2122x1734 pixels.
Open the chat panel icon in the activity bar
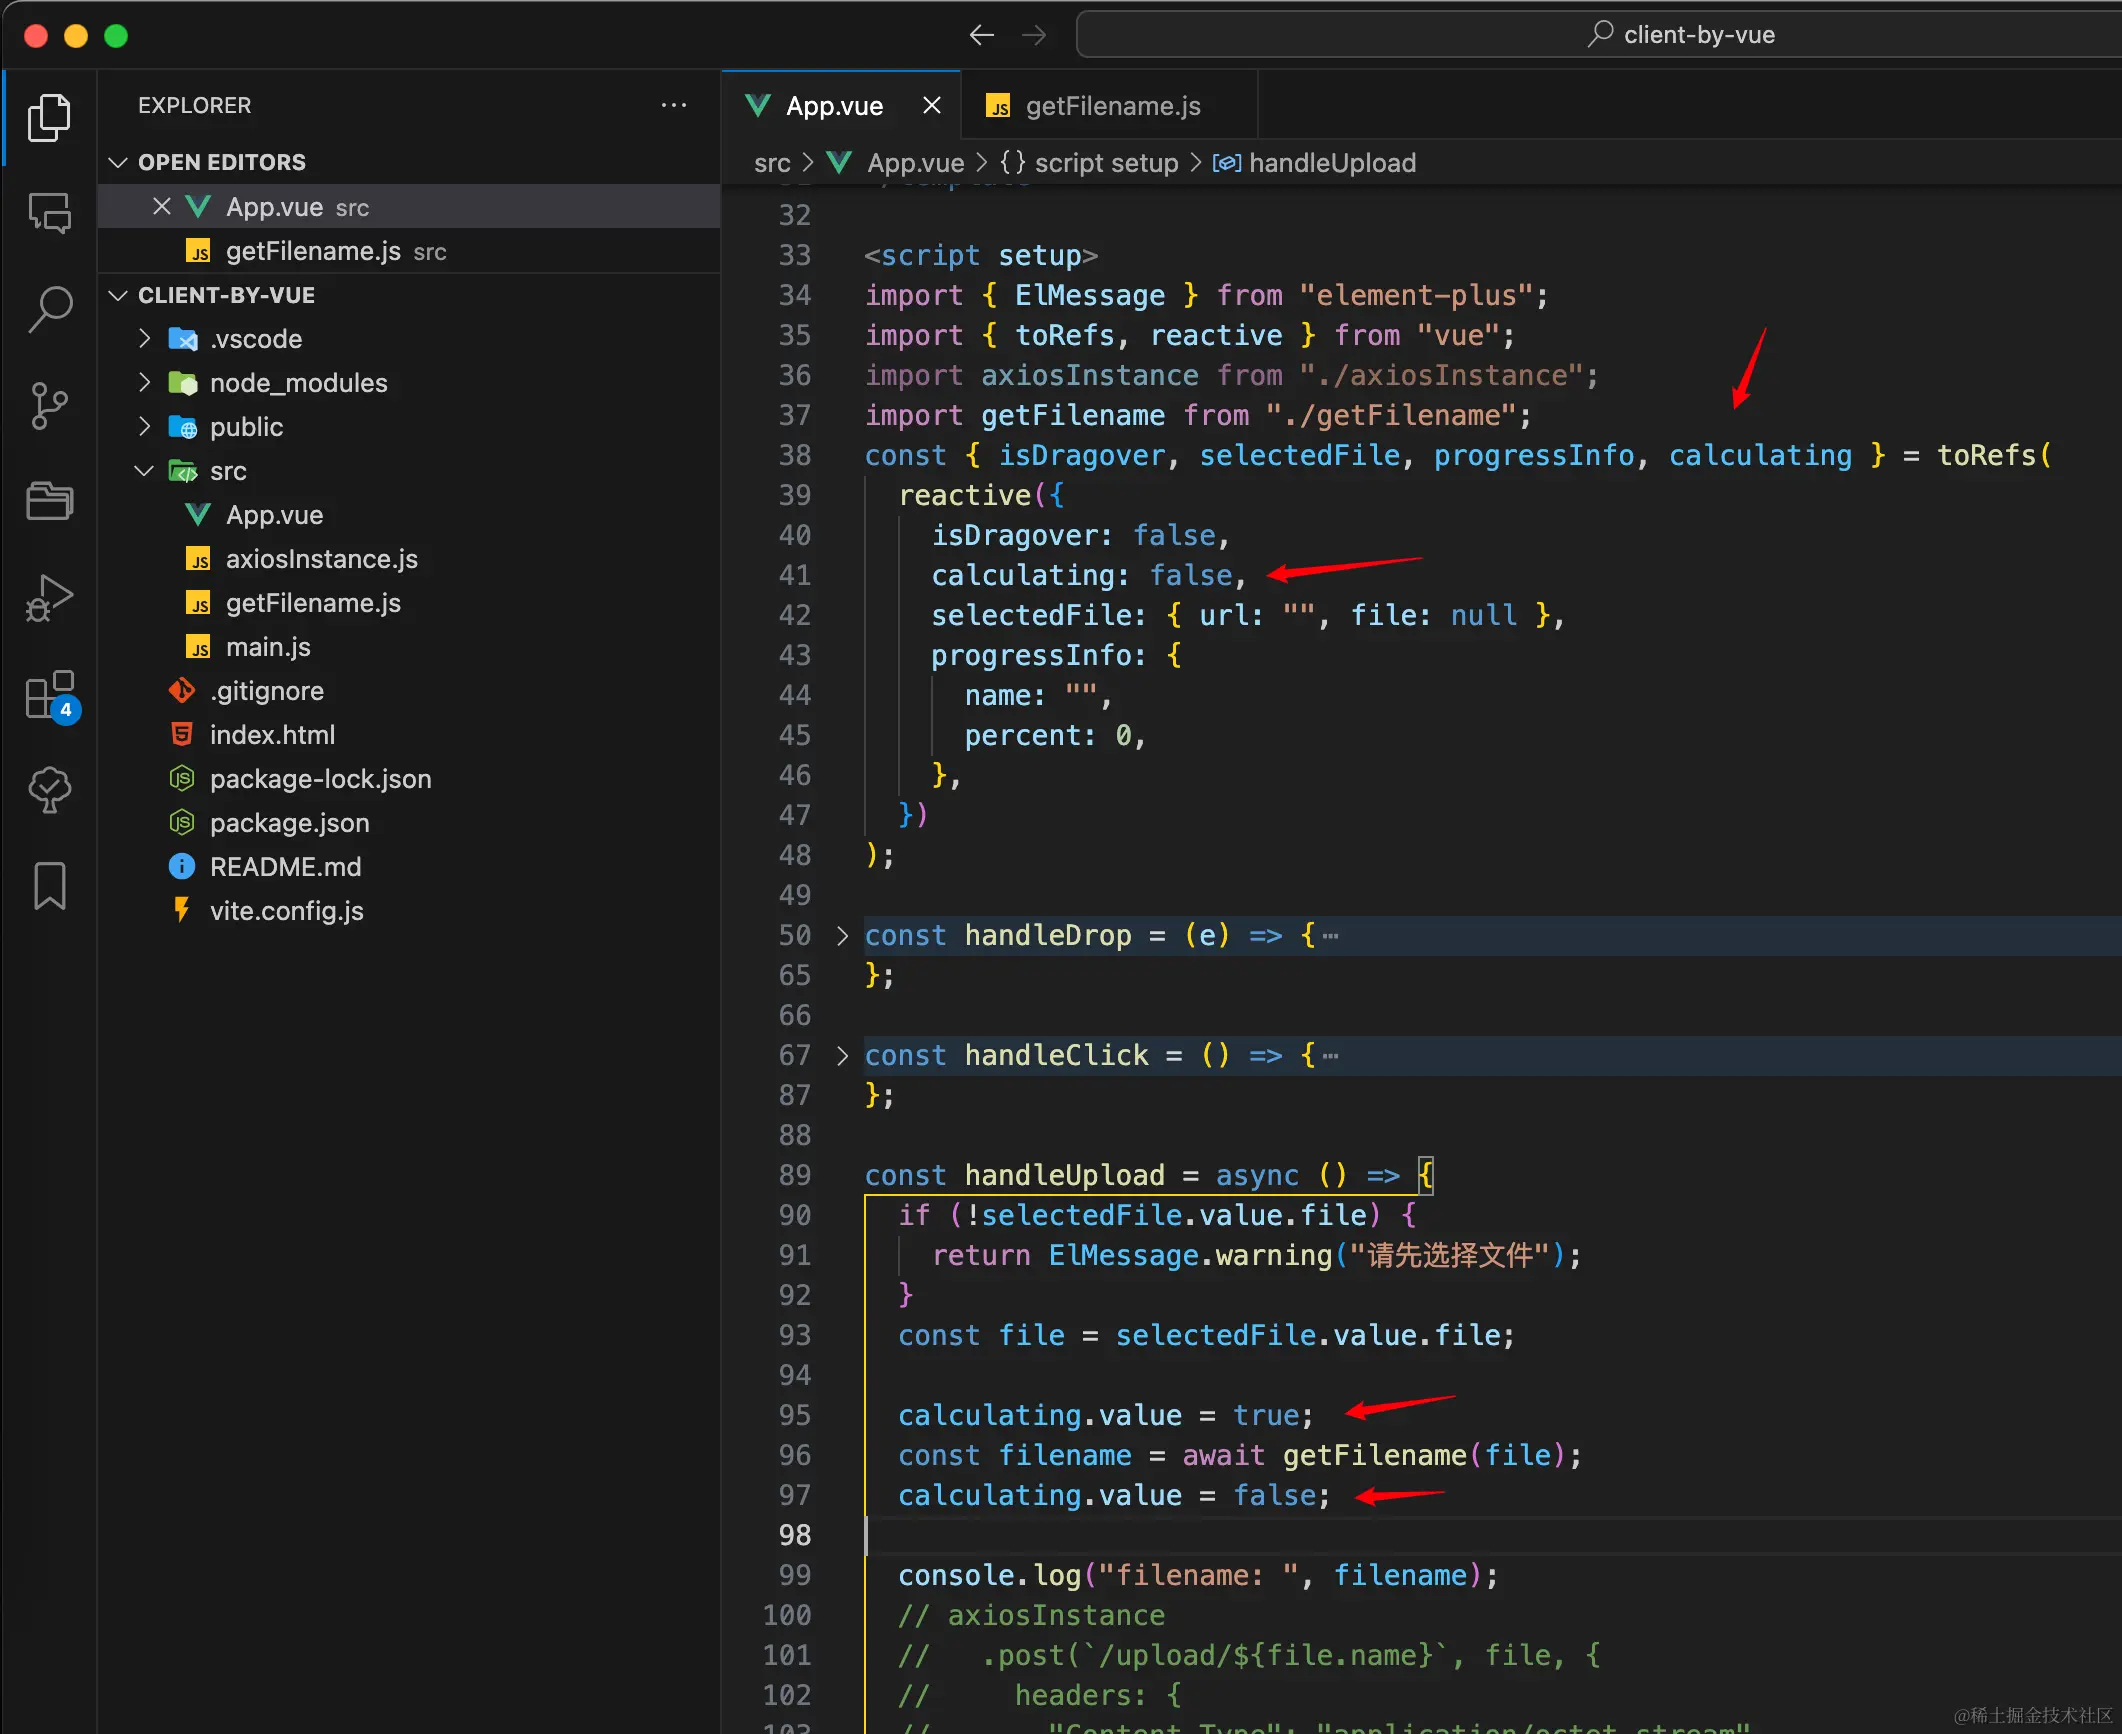click(x=49, y=213)
